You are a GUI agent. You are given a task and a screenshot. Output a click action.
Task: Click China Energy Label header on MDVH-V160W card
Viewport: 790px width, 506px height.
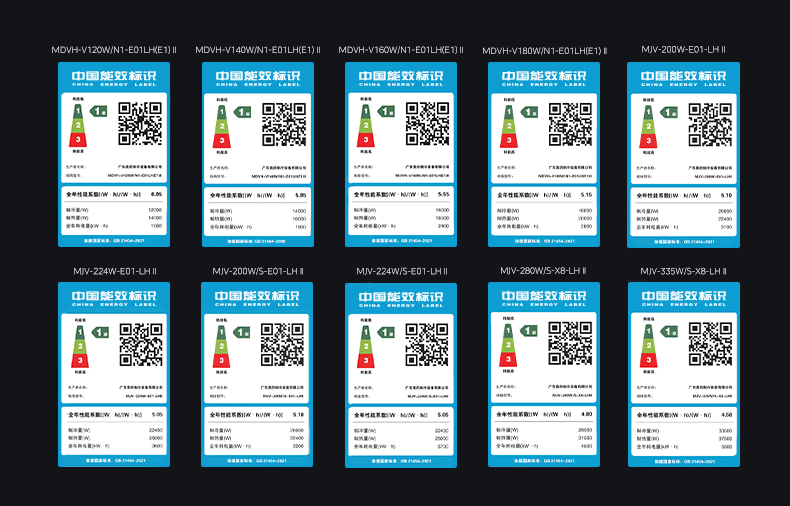[401, 78]
